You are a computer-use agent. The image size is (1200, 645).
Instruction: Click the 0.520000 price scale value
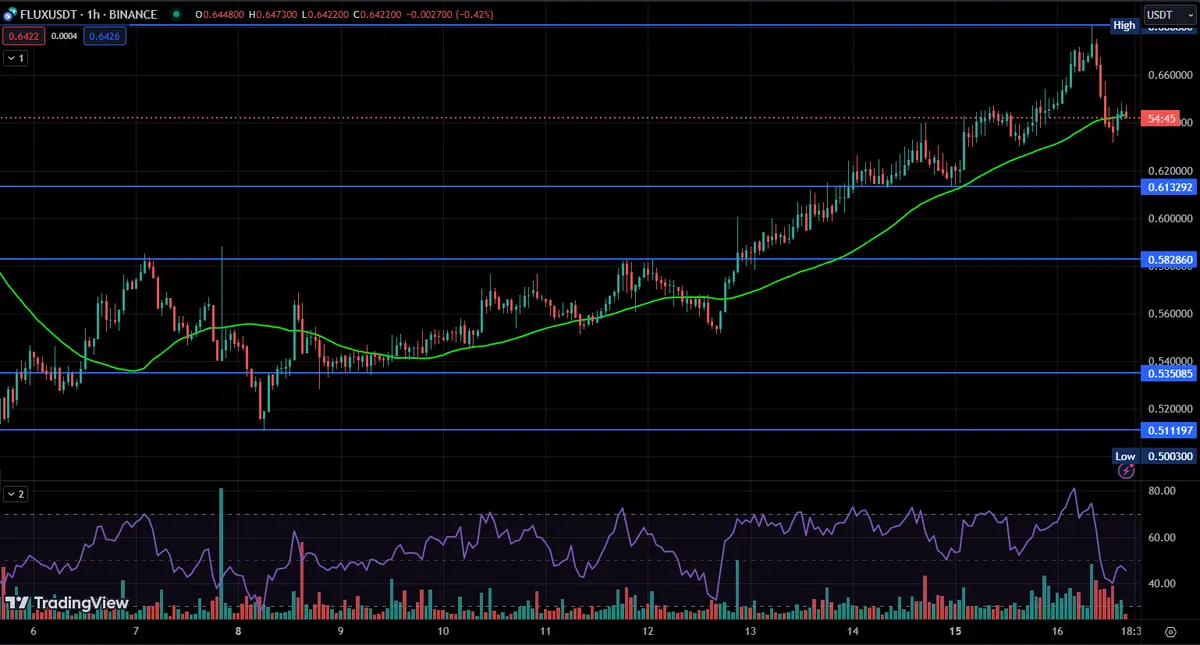coord(1169,409)
